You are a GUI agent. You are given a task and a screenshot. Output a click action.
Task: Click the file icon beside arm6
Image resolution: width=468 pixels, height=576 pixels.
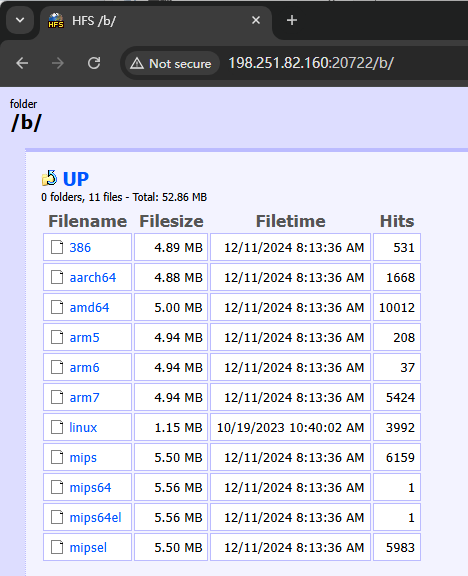coord(57,367)
